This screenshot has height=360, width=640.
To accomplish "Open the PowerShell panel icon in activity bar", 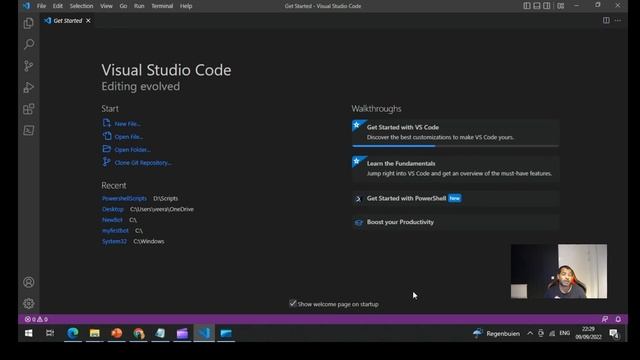I will pyautogui.click(x=29, y=130).
